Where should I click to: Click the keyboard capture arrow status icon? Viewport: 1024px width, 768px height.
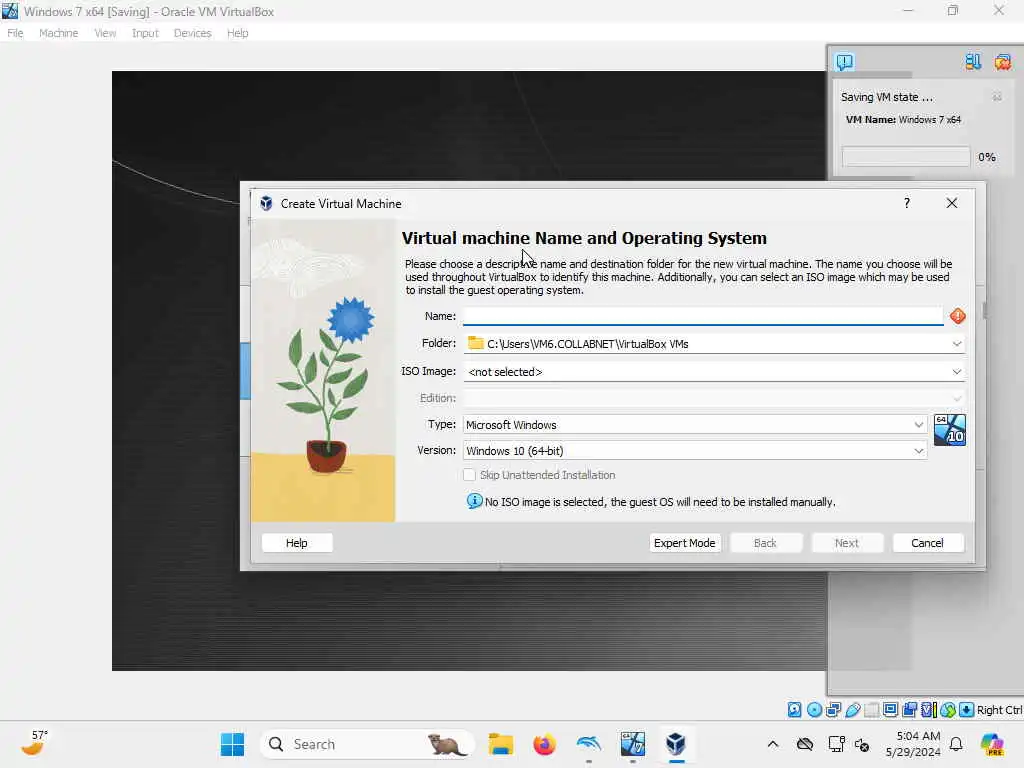click(x=967, y=710)
